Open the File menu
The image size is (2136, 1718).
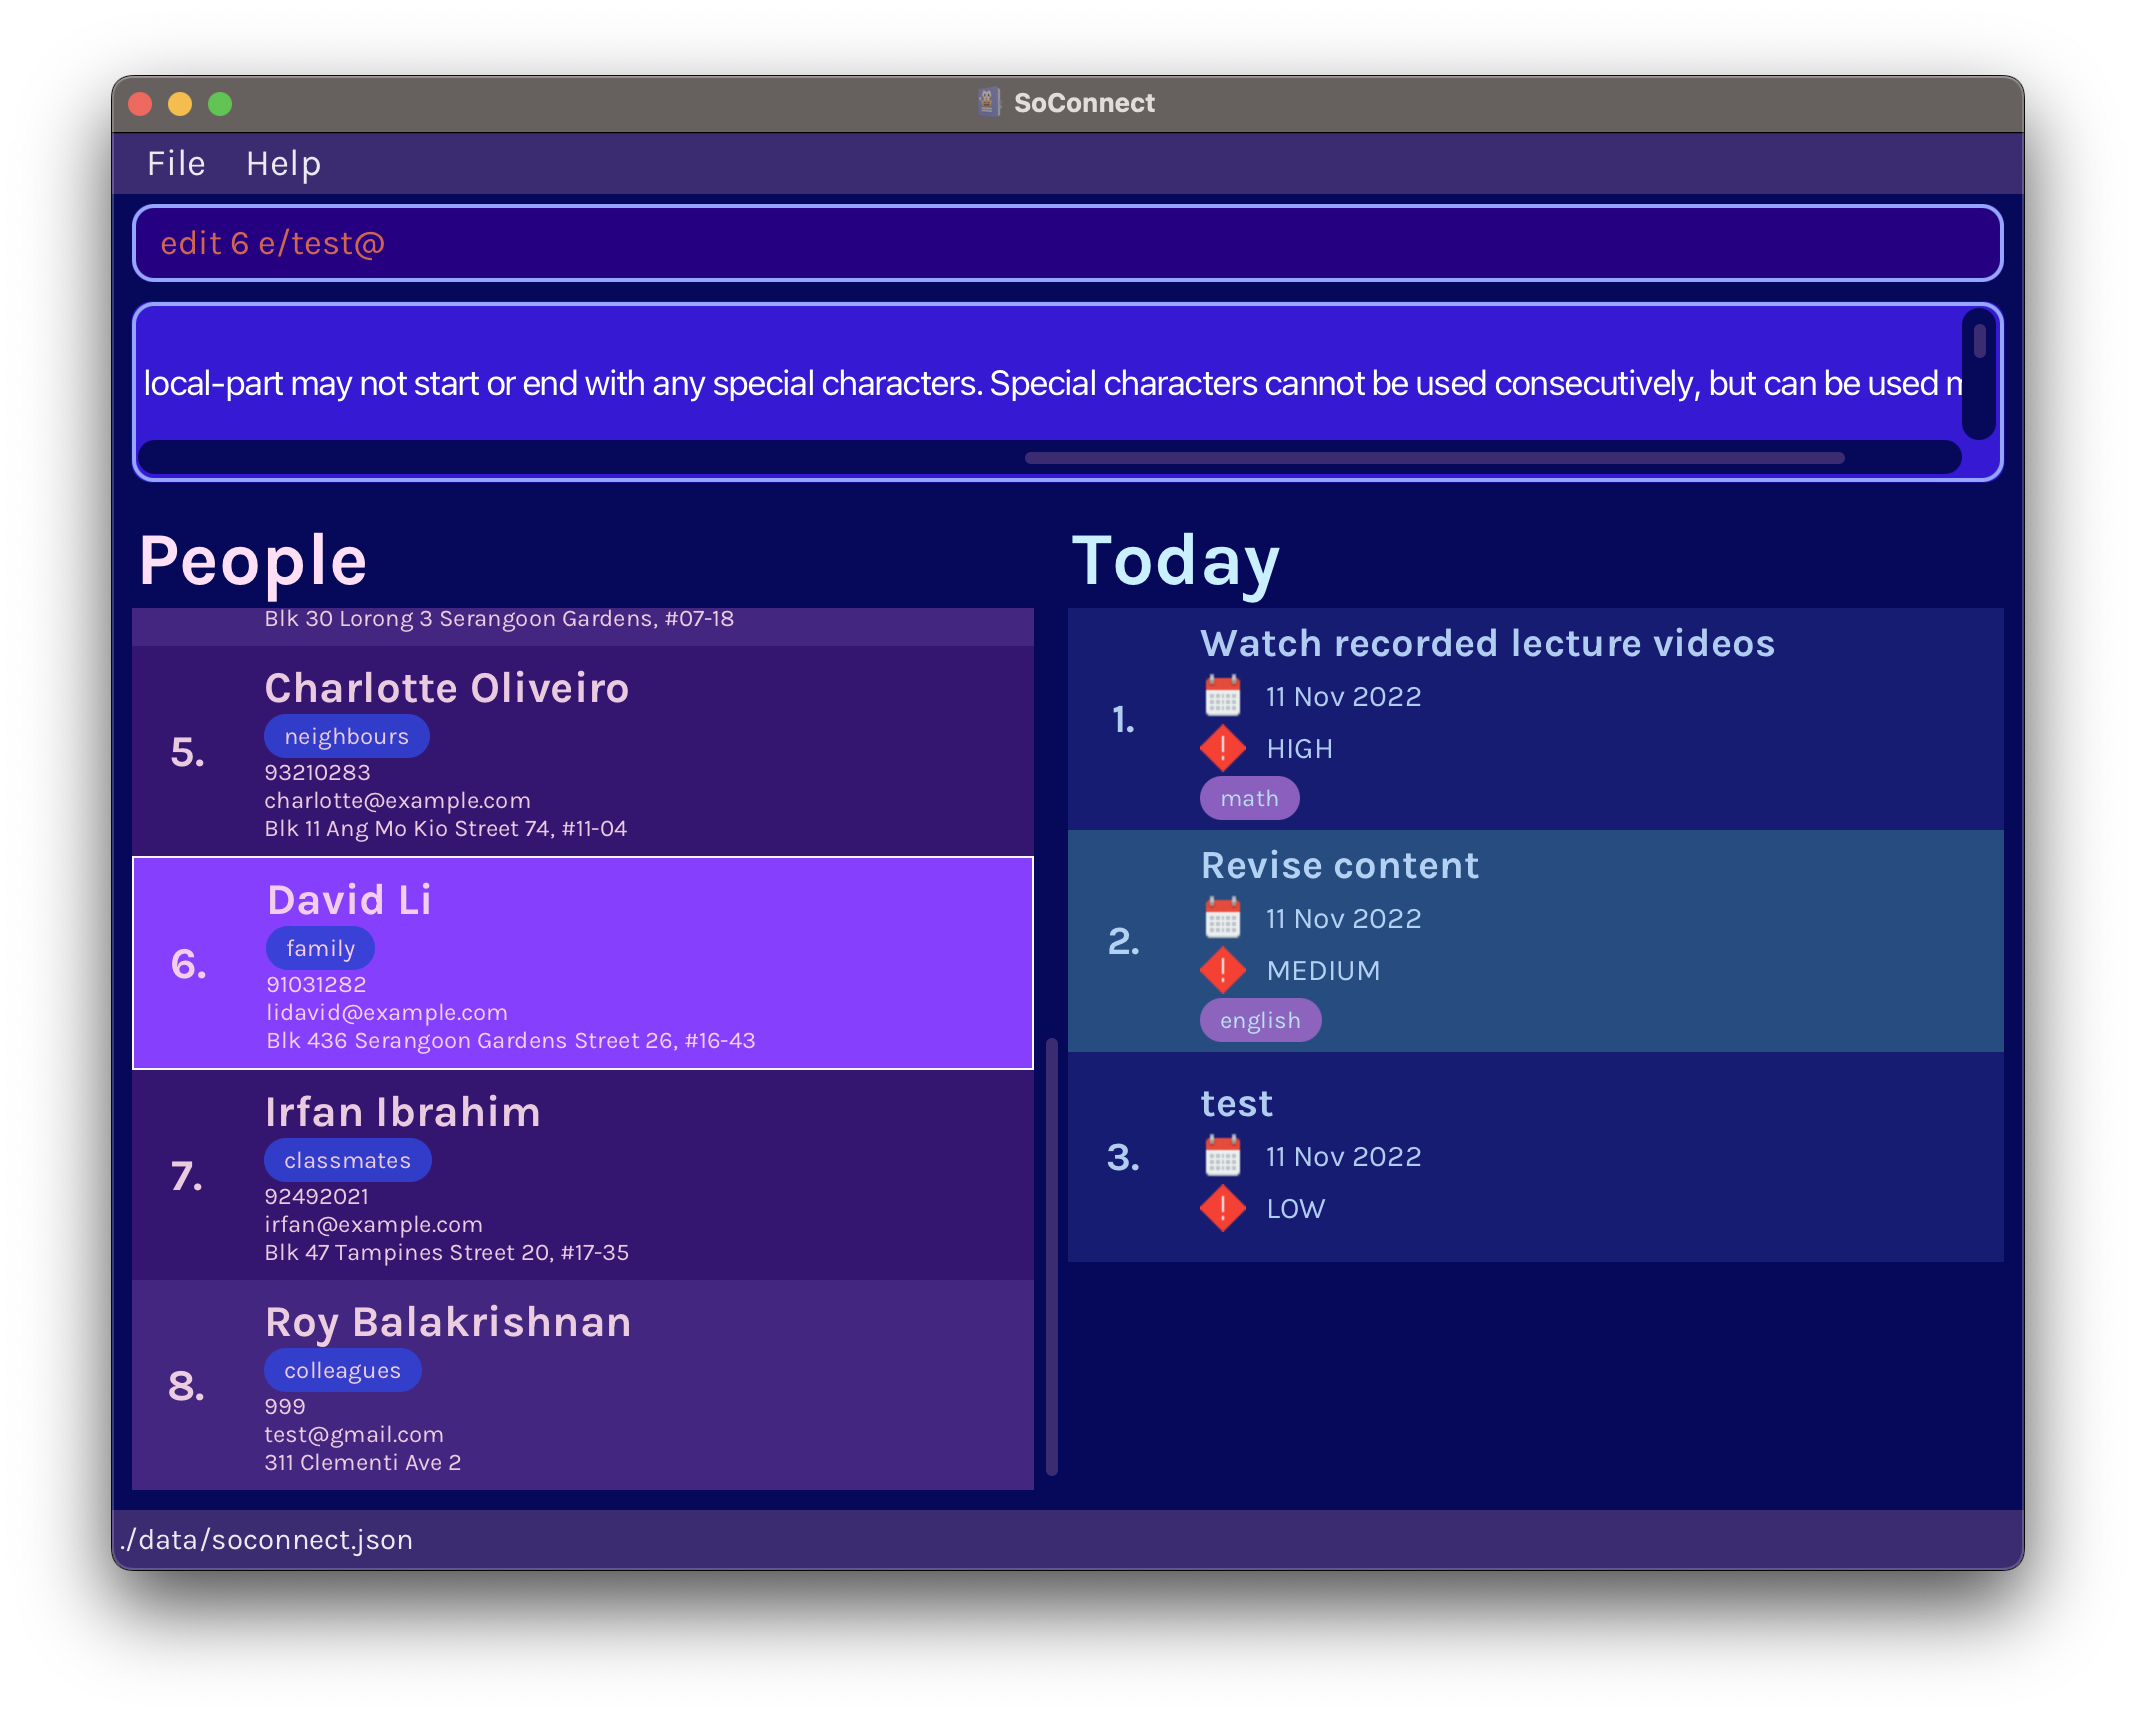click(x=176, y=164)
